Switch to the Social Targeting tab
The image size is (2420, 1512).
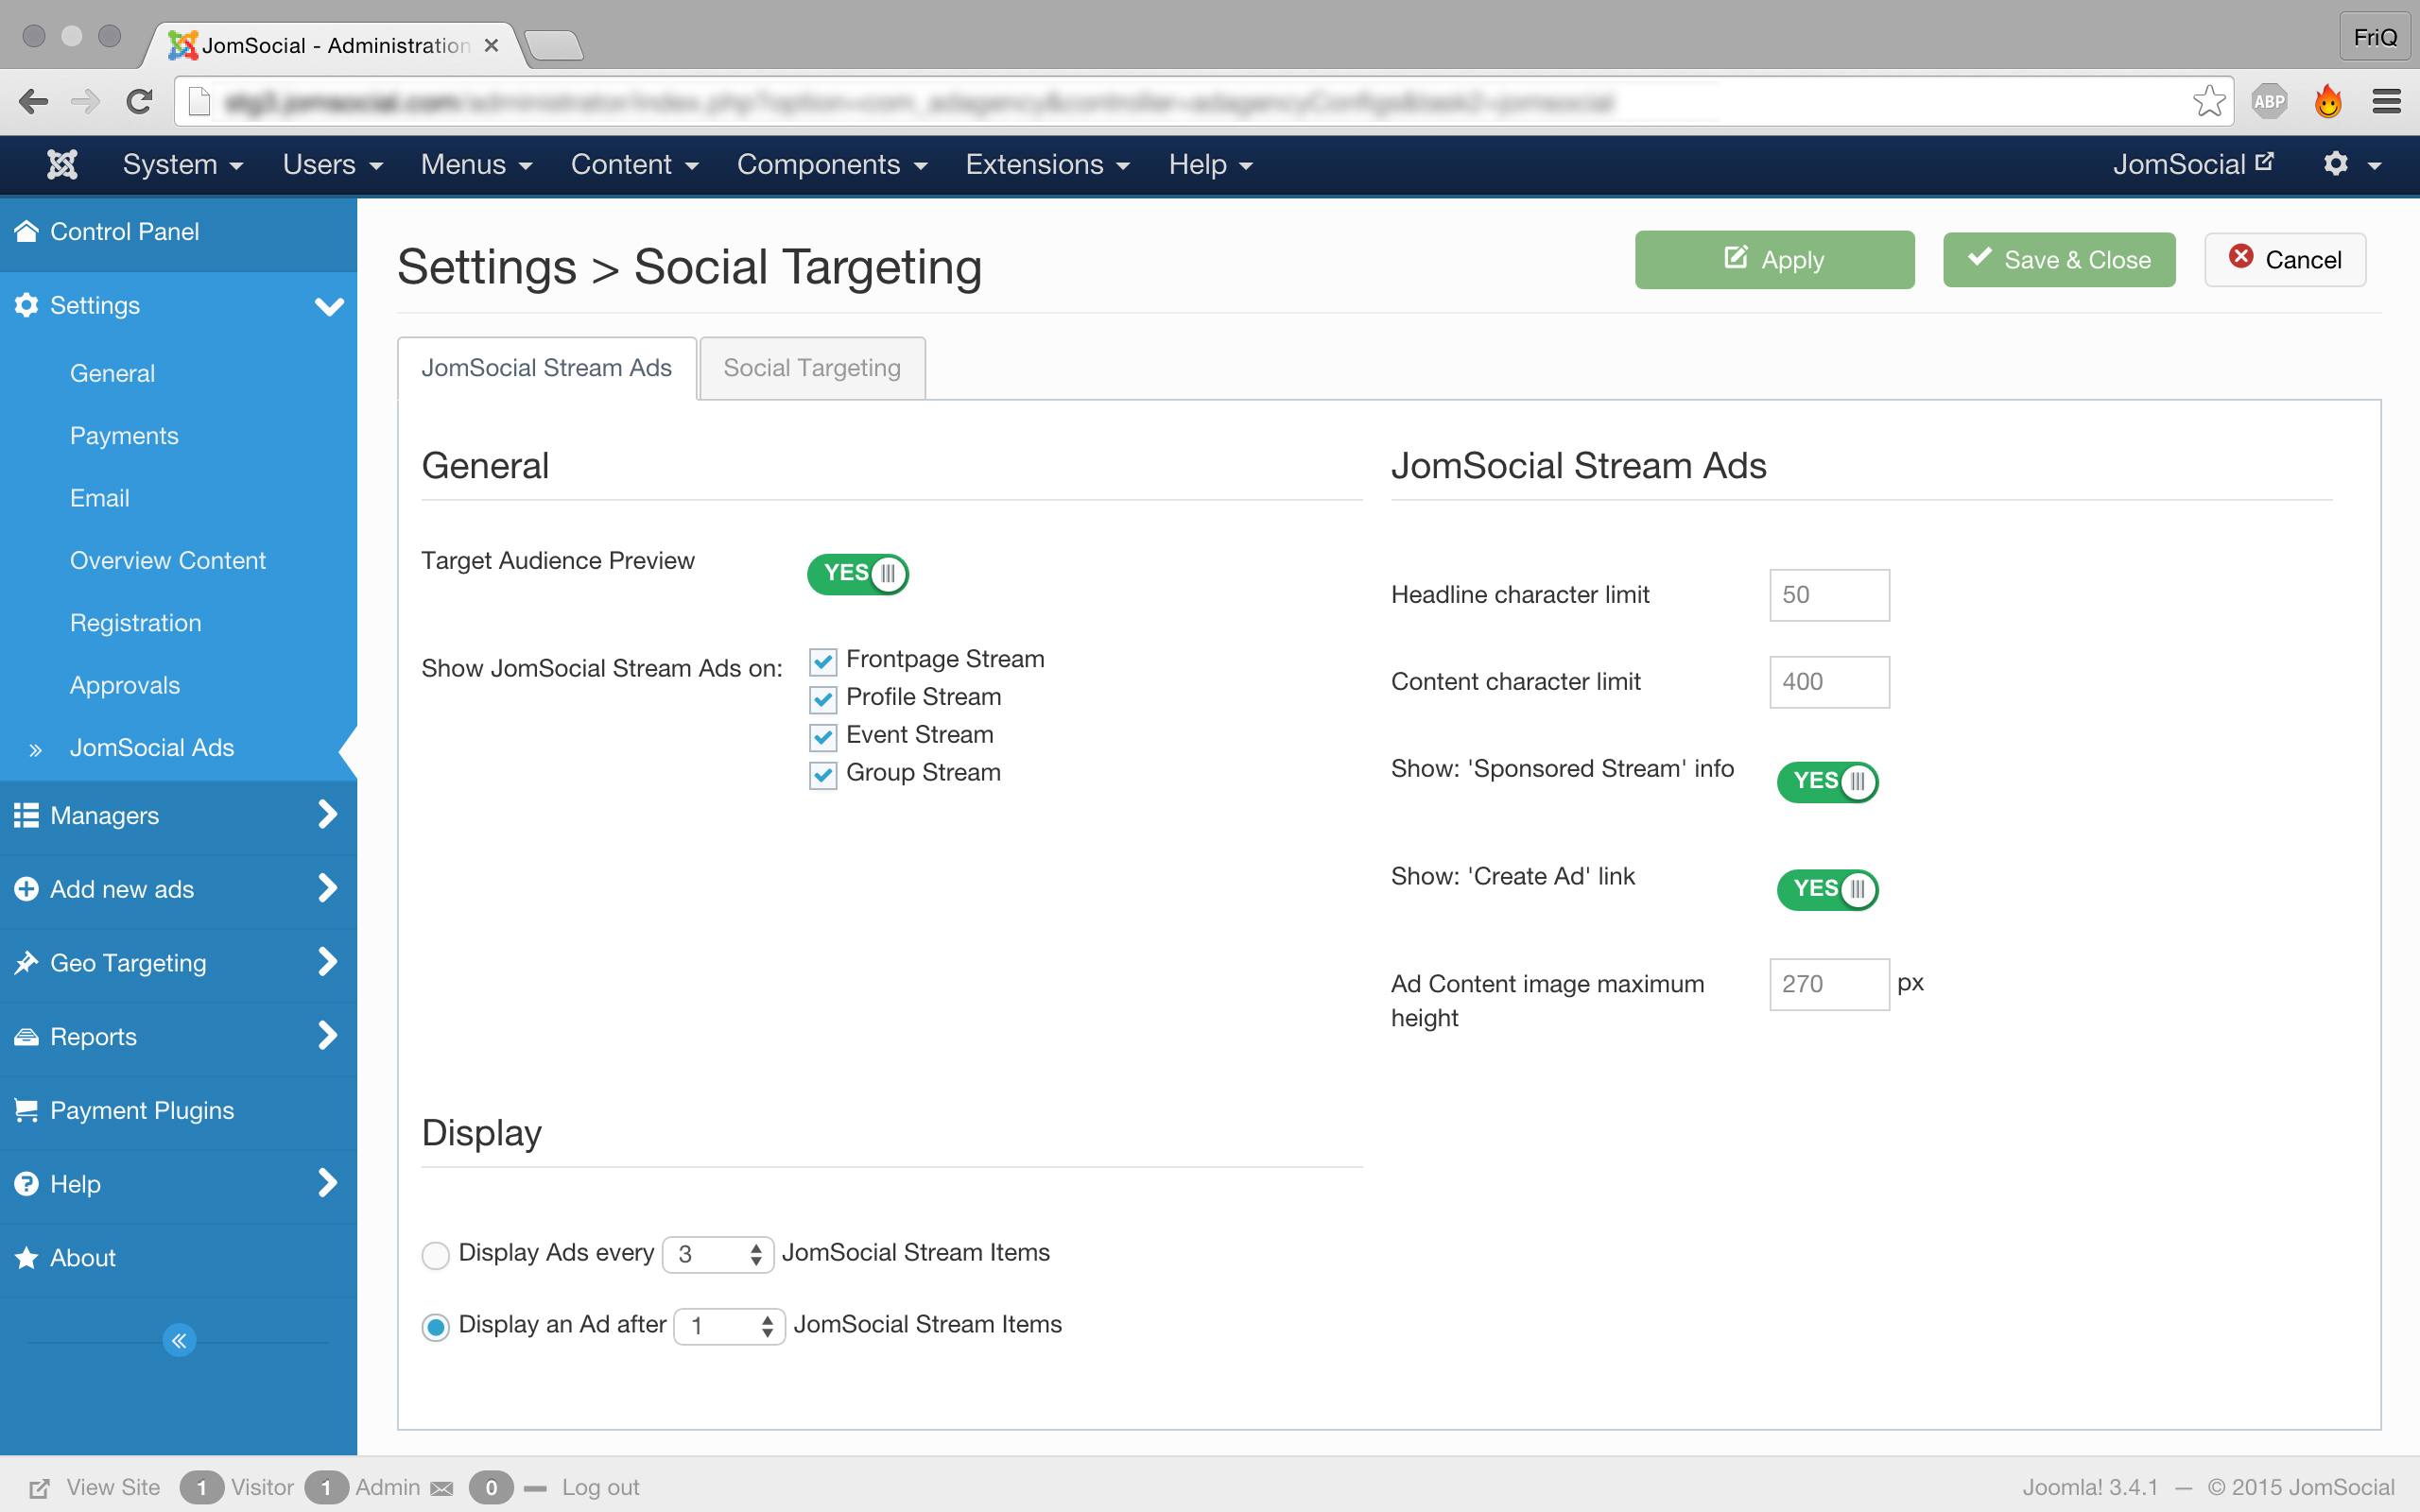click(x=812, y=368)
